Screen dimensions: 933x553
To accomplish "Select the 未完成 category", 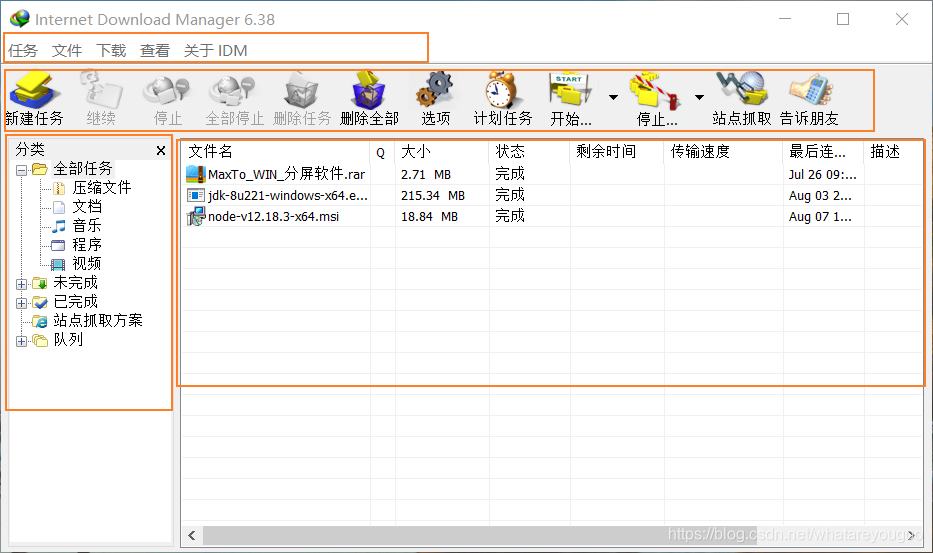I will coord(76,282).
